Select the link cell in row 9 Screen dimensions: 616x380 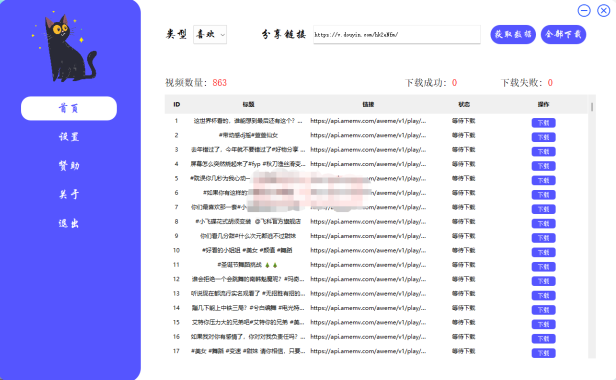click(368, 236)
